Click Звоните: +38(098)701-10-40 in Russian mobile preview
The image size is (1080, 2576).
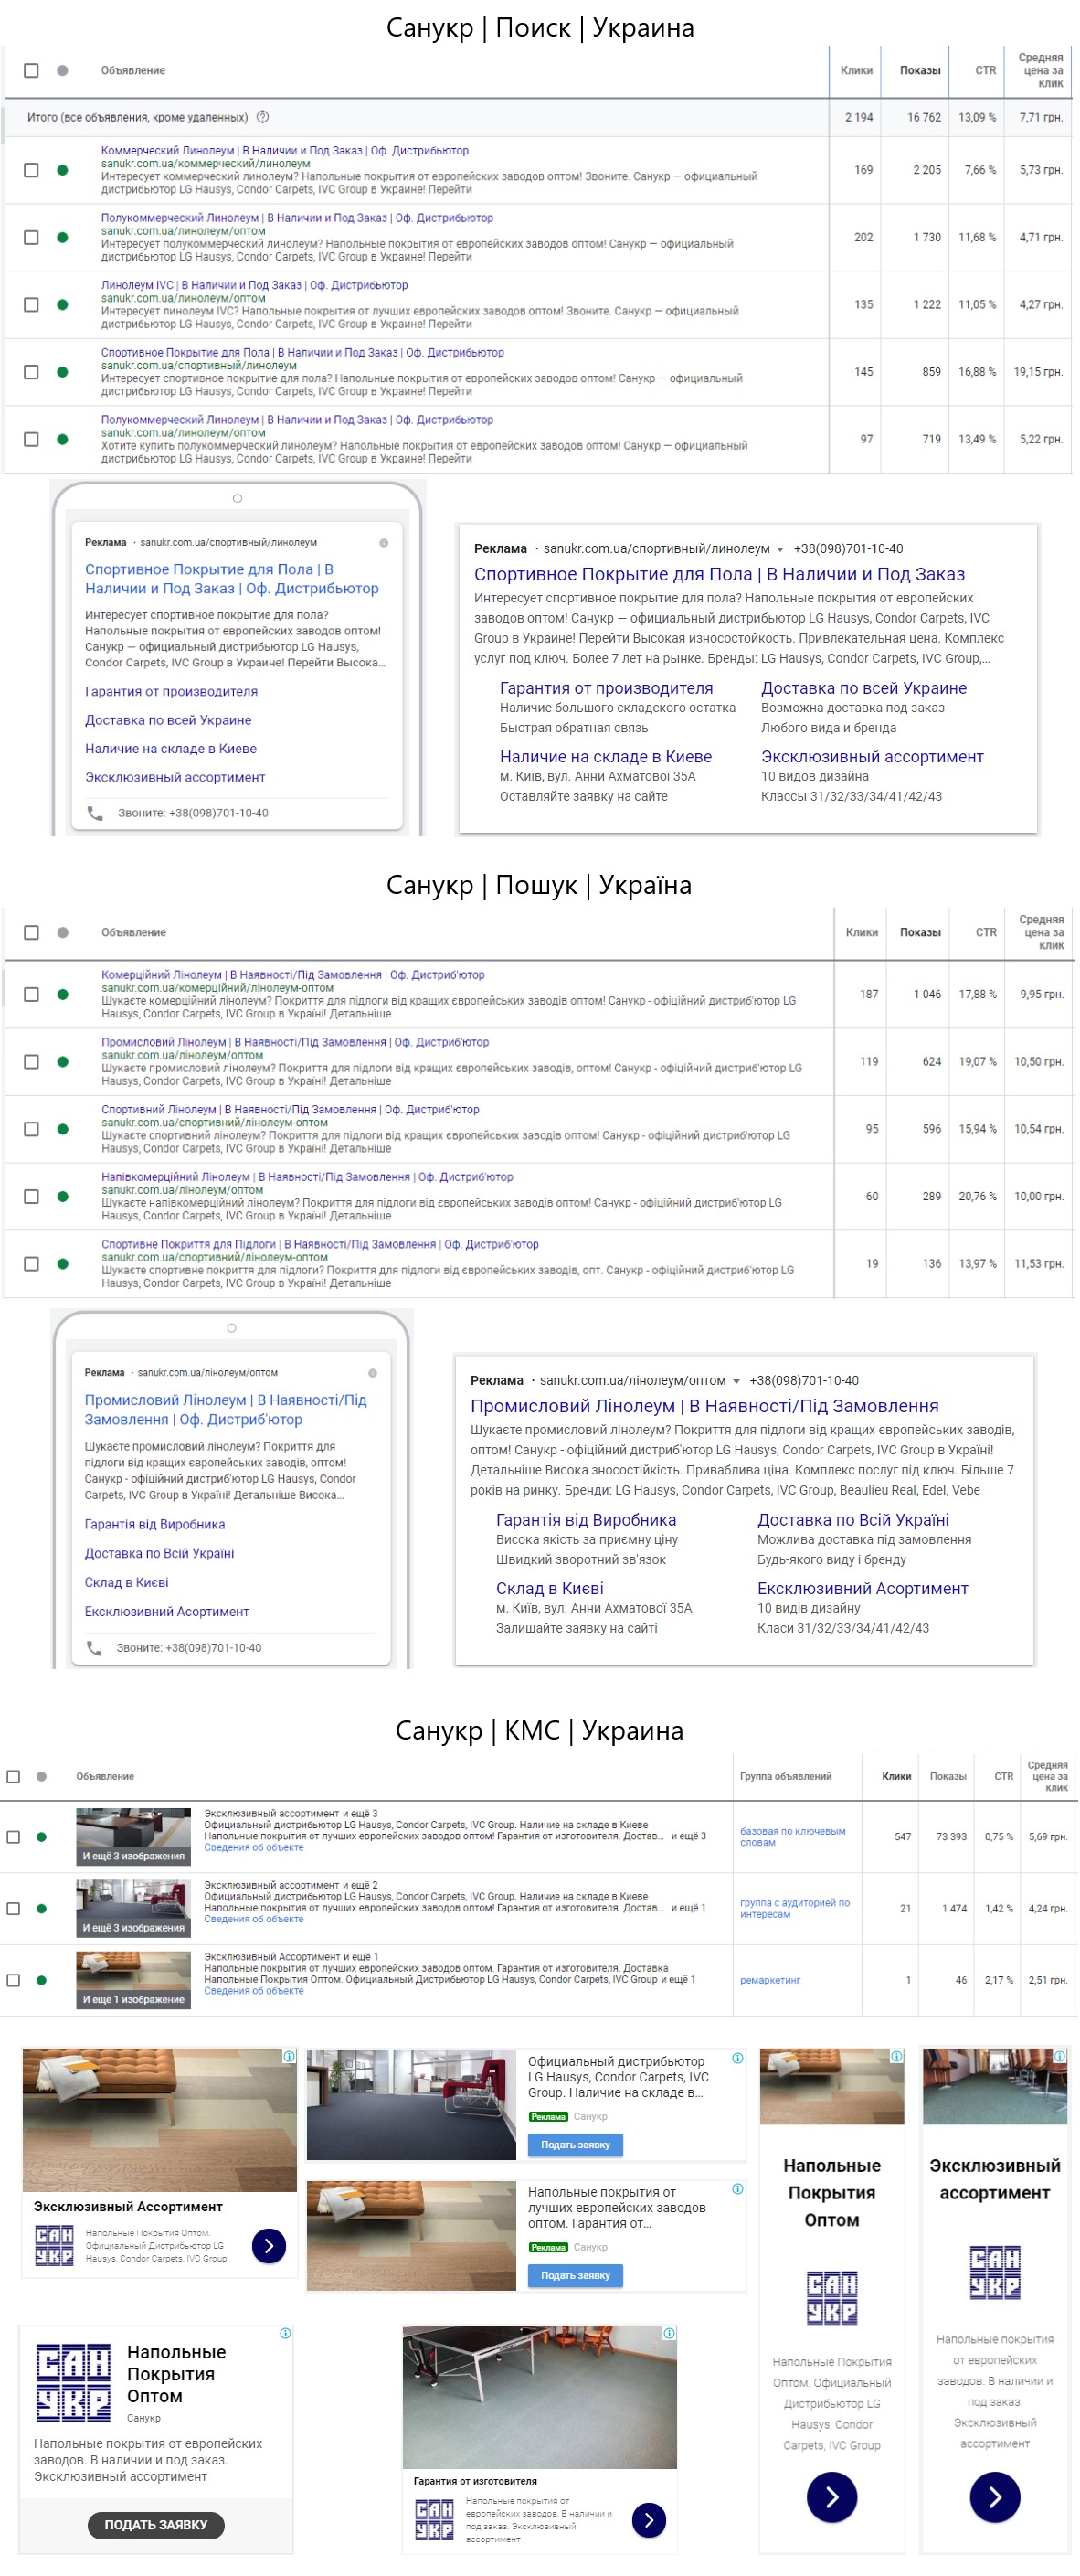point(193,813)
